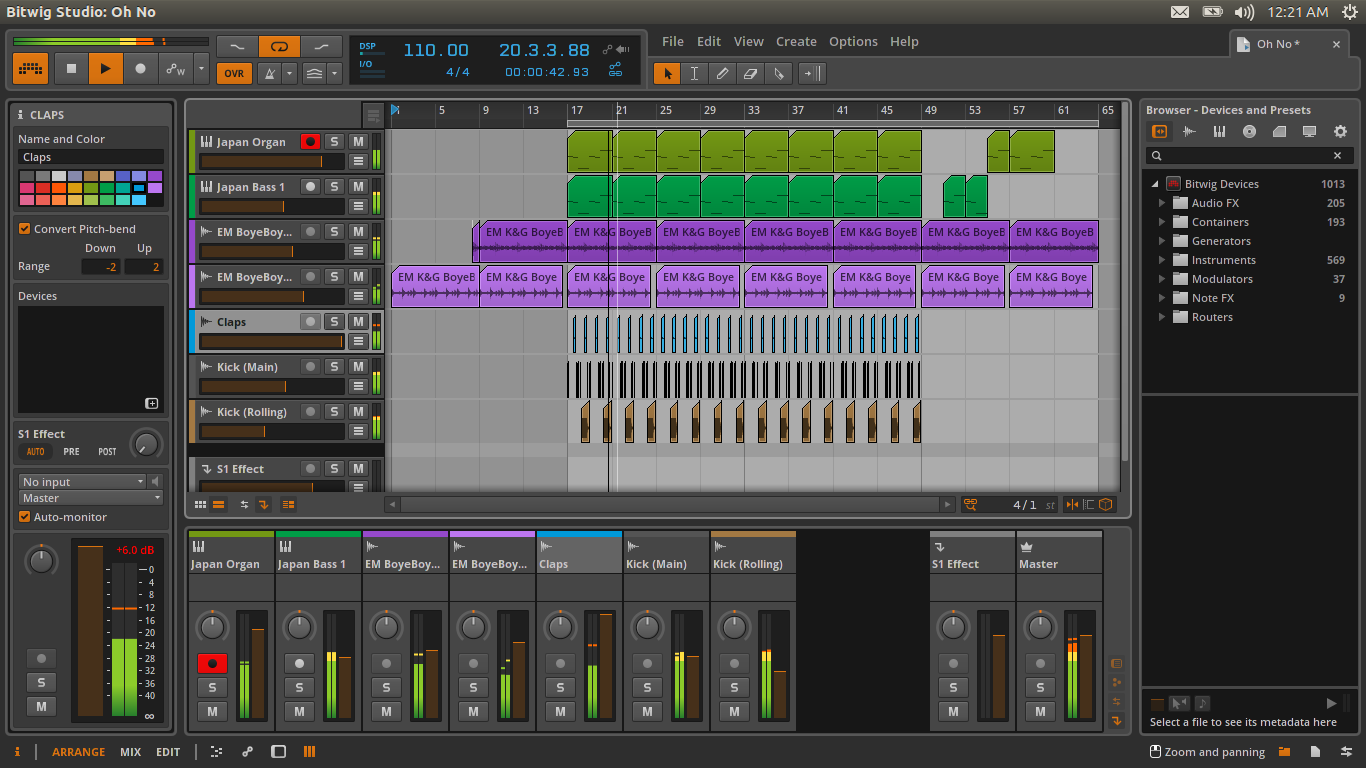Screen dimensions: 1366x768
Task: Open the Music browser disc icon
Action: coord(1249,132)
